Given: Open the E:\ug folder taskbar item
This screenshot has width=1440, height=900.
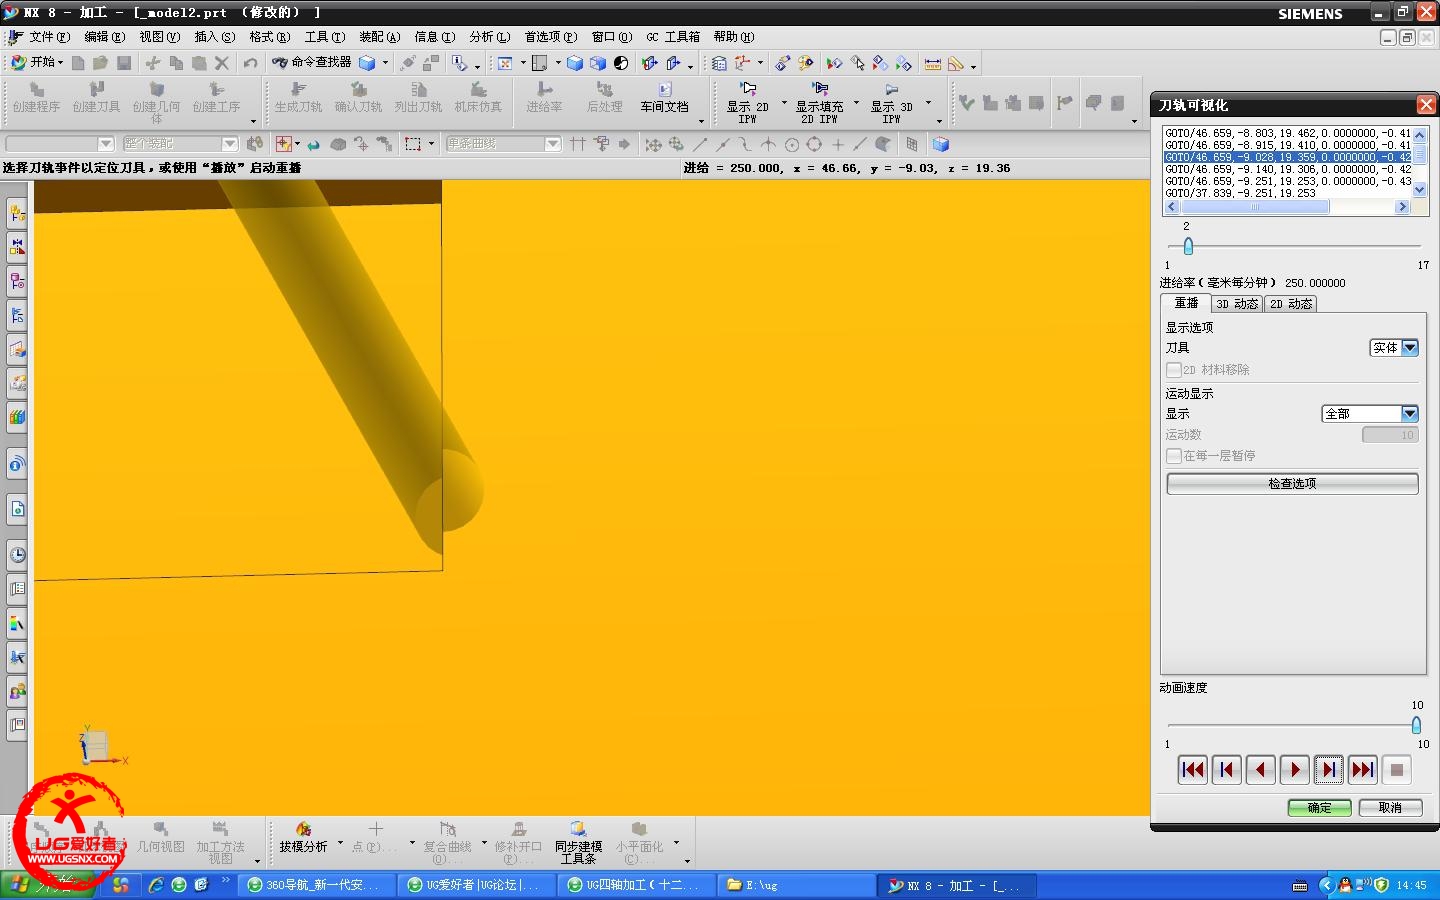Looking at the screenshot, I should point(795,885).
